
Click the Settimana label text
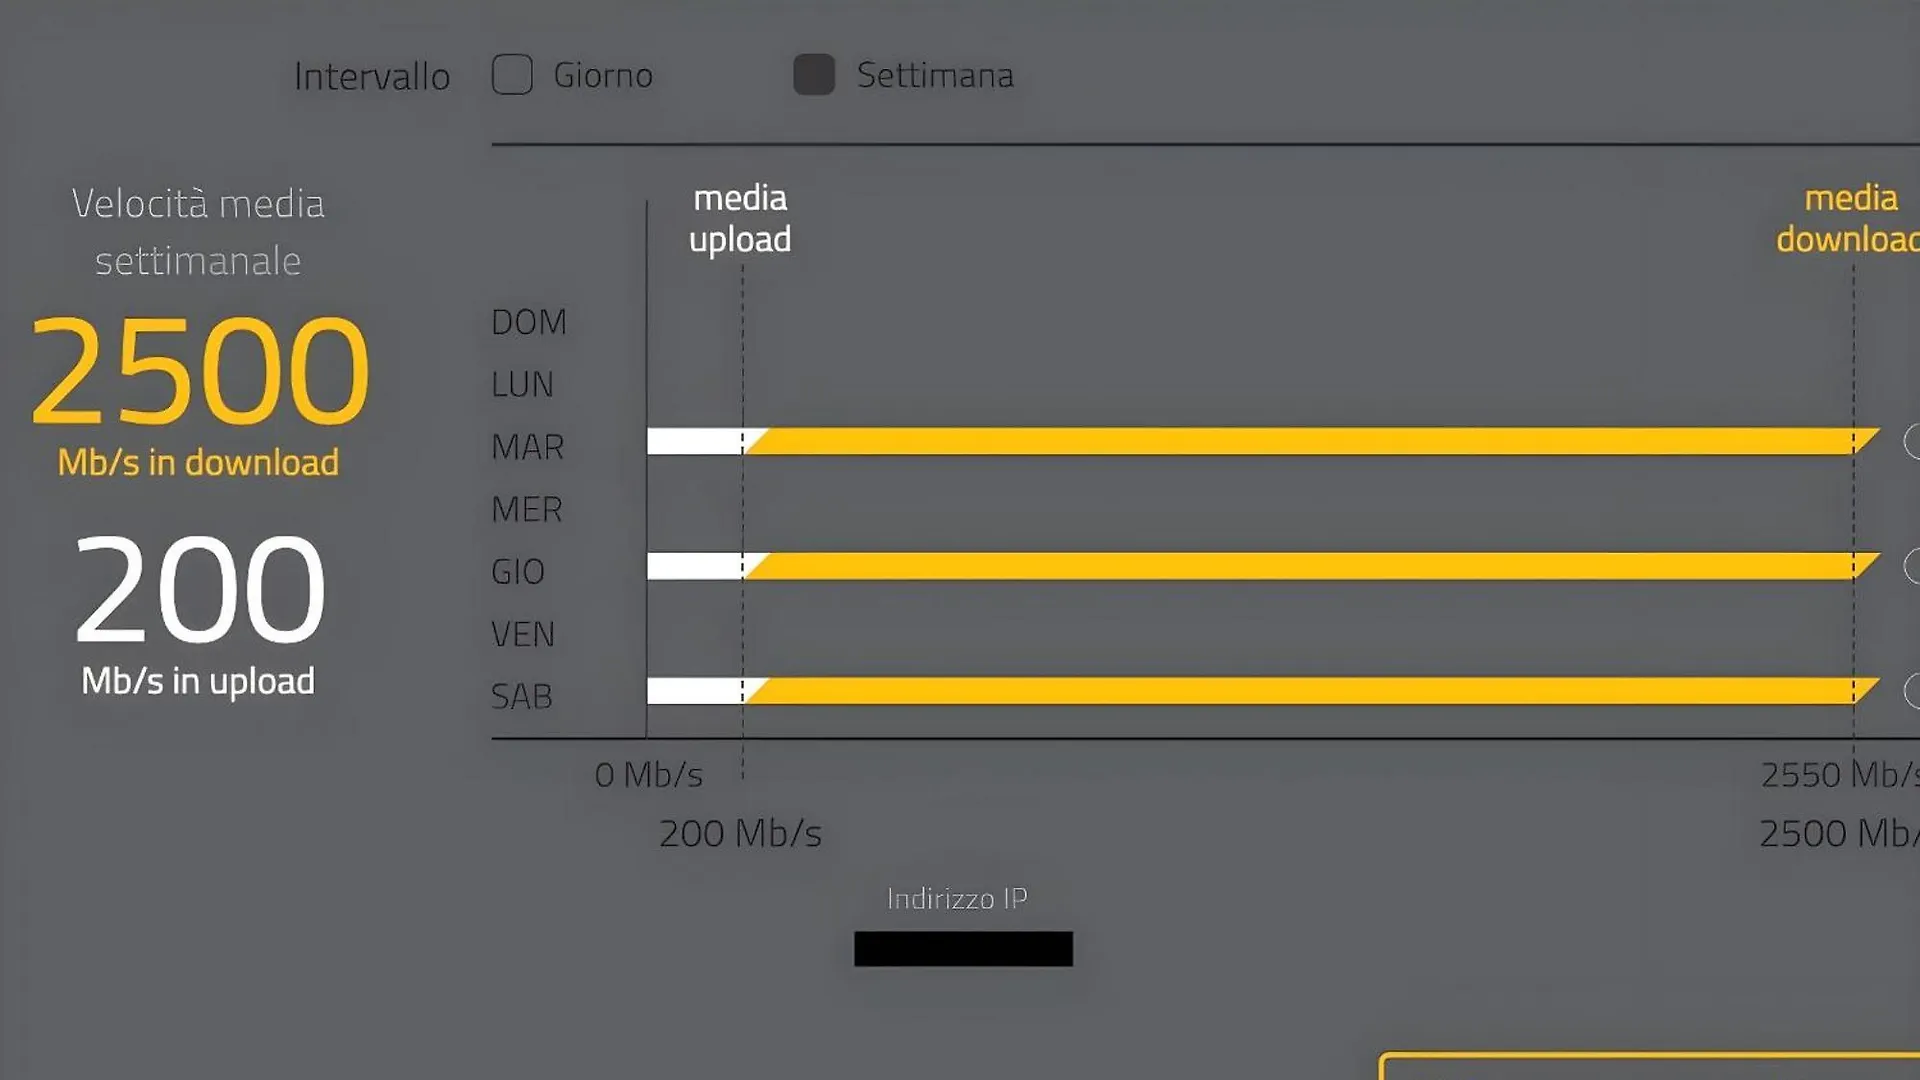coord(935,75)
